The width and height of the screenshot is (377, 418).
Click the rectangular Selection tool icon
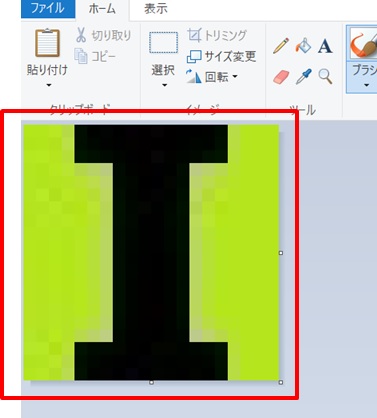(163, 43)
